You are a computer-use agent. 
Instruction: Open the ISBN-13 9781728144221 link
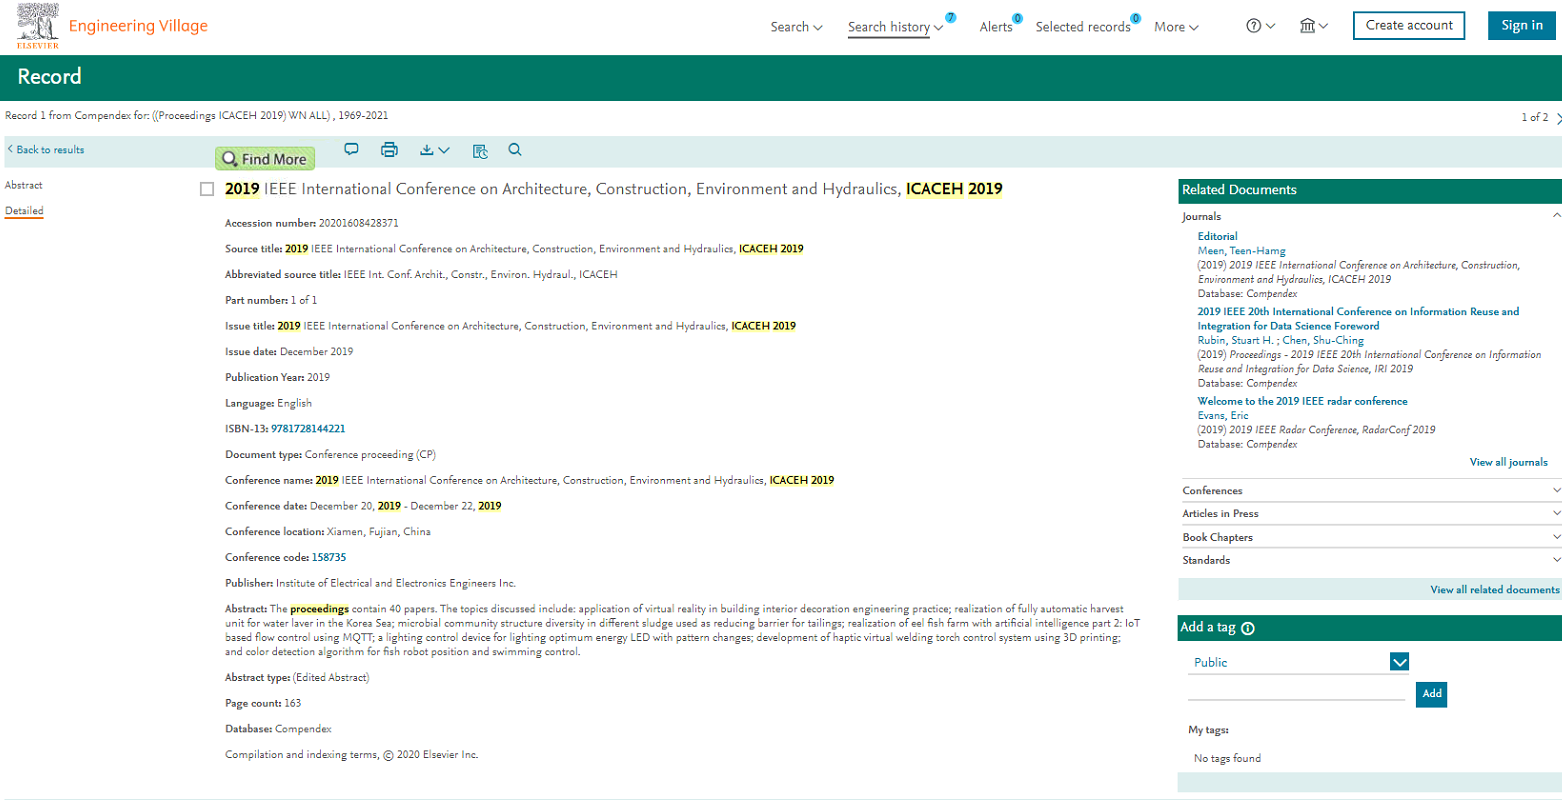click(308, 429)
